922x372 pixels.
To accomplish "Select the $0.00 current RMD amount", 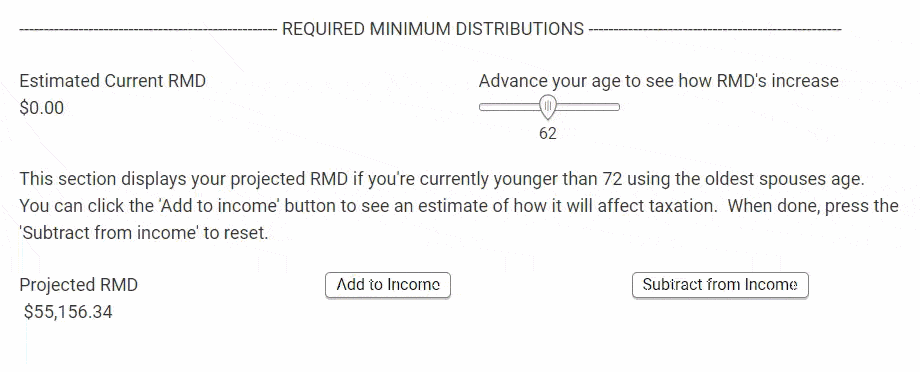I will click(x=42, y=109).
